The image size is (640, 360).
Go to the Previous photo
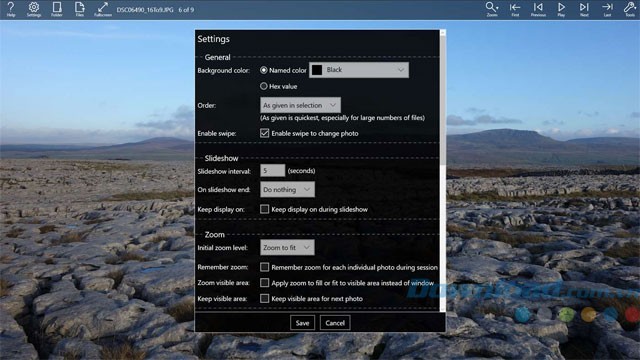538,9
